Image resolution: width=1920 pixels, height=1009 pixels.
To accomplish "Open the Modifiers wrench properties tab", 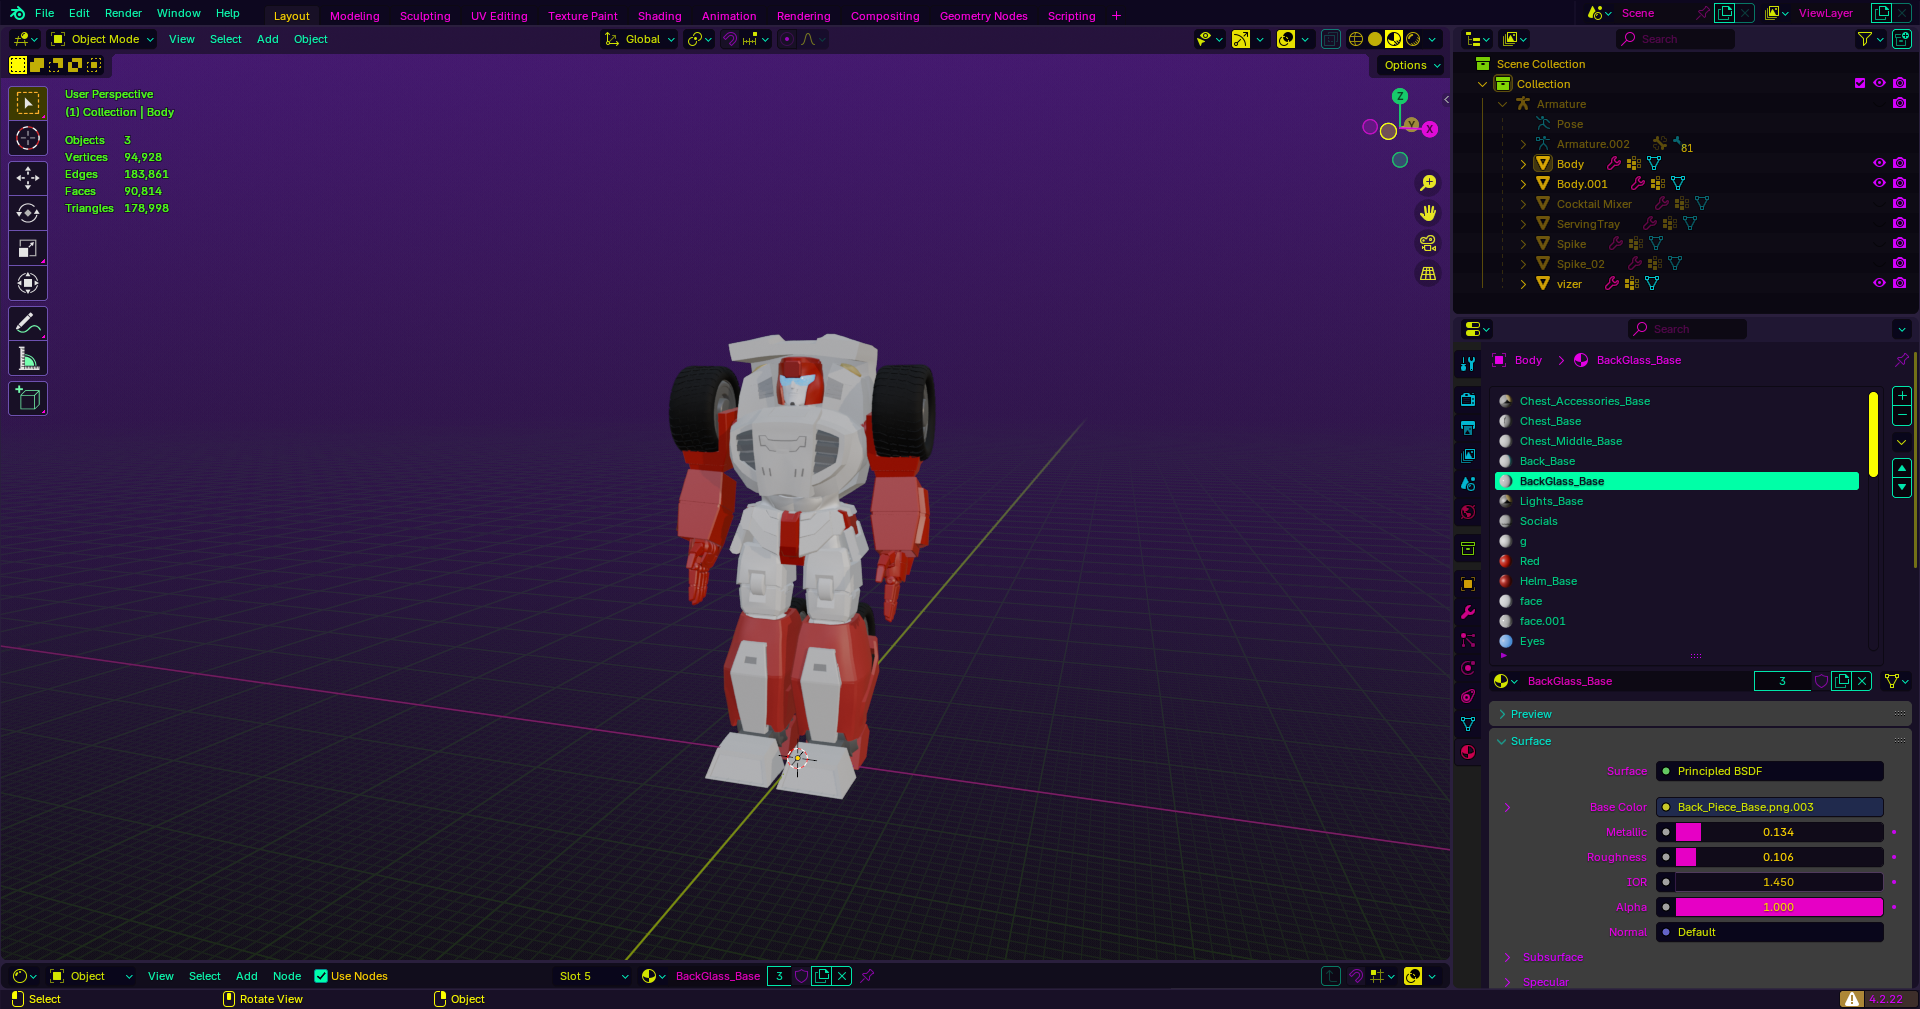I will 1468,612.
